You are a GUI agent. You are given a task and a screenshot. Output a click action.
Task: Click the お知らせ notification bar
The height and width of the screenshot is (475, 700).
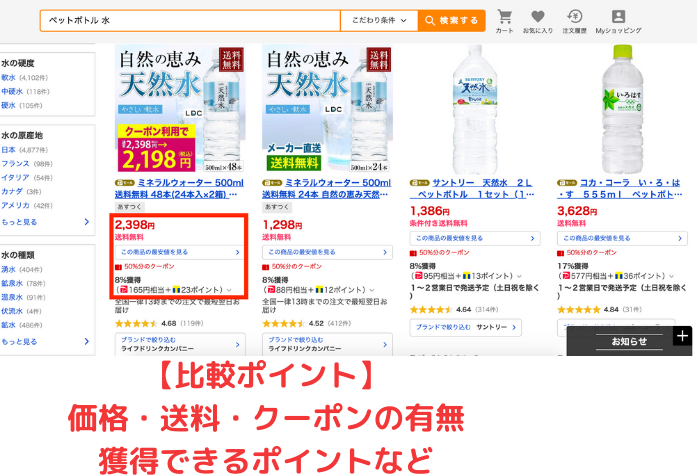click(x=629, y=342)
